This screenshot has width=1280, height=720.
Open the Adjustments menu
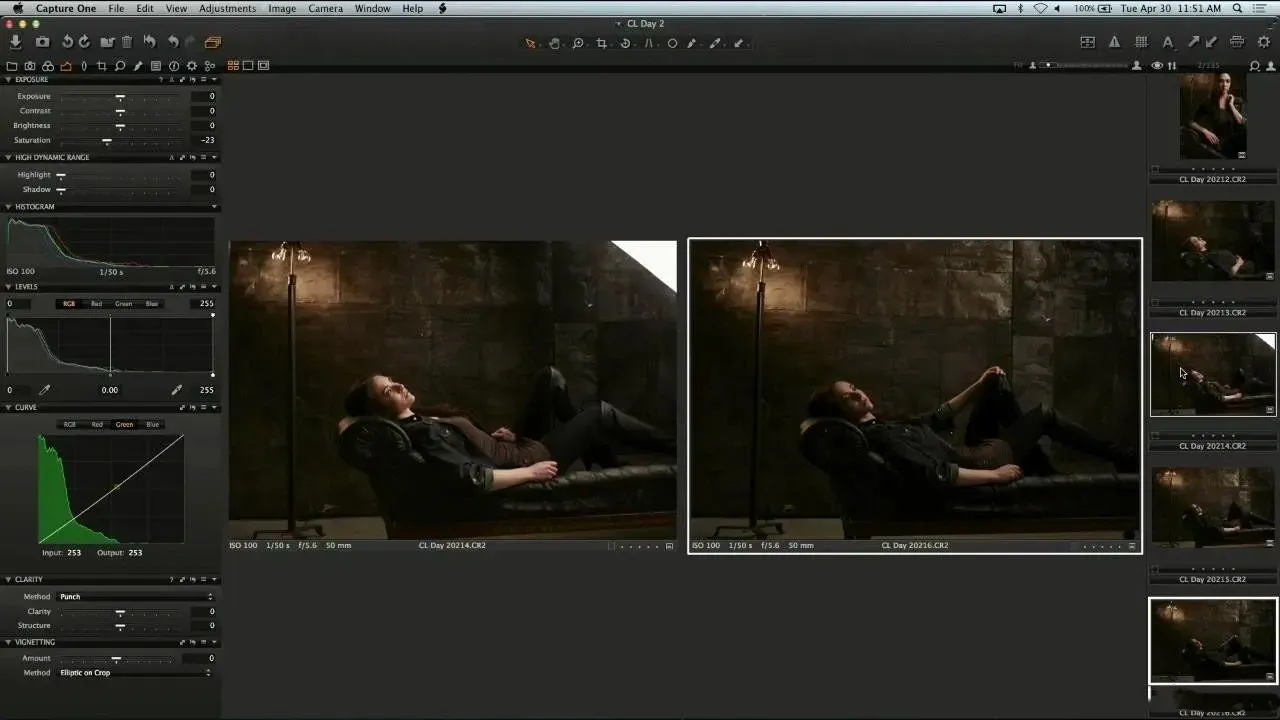pos(227,8)
